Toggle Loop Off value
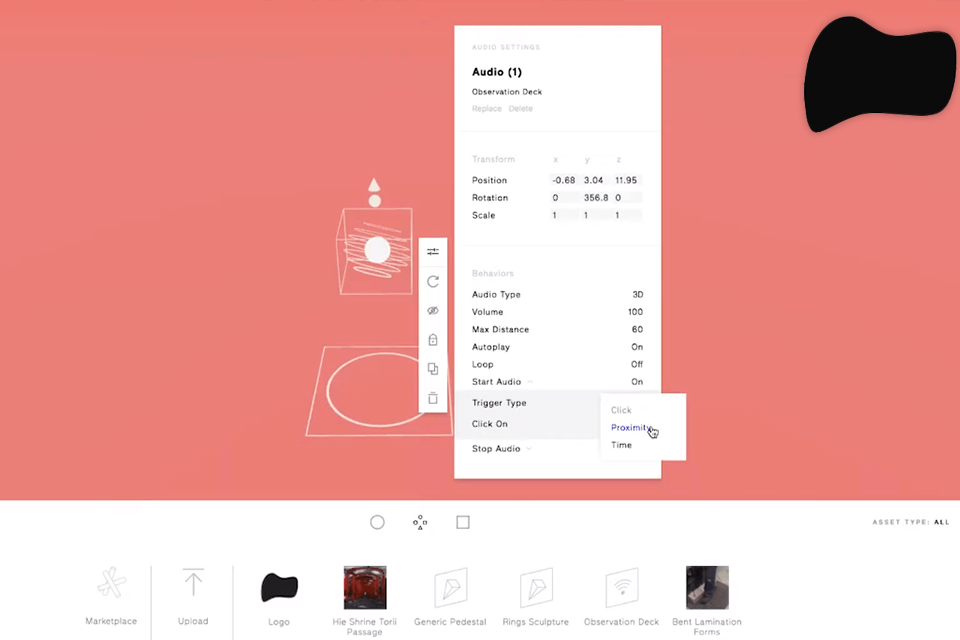This screenshot has width=960, height=640. click(x=637, y=364)
